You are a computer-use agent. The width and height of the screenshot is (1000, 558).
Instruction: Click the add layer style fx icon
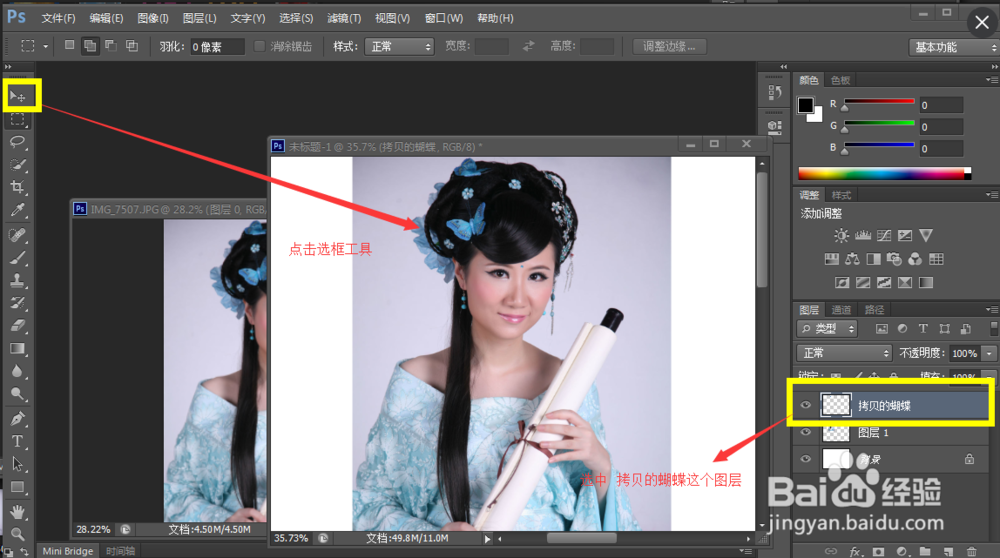pos(855,551)
